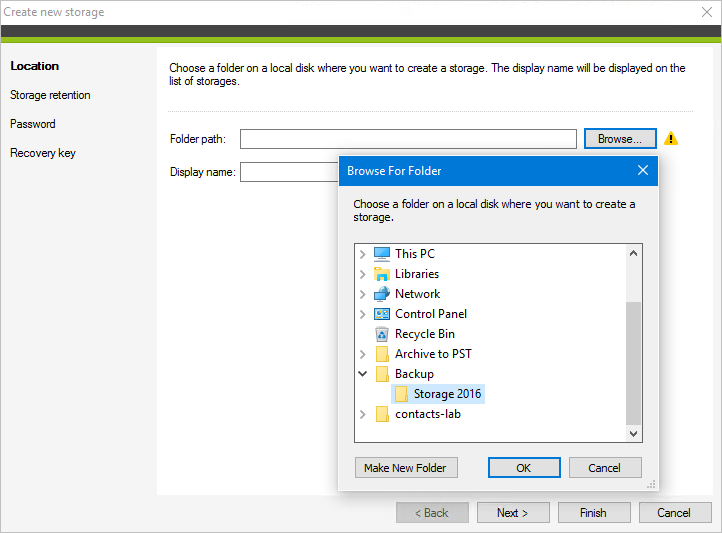Select the This PC label
Image resolution: width=722 pixels, height=533 pixels.
[x=415, y=254]
